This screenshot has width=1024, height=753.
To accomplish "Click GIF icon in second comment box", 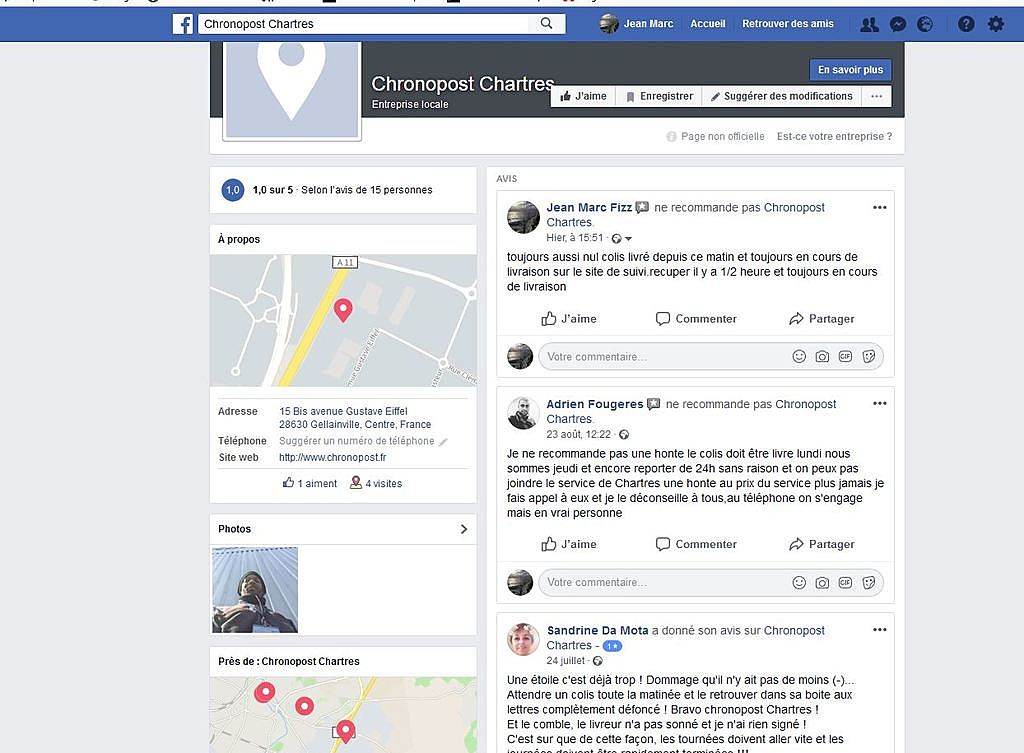I will click(845, 583).
